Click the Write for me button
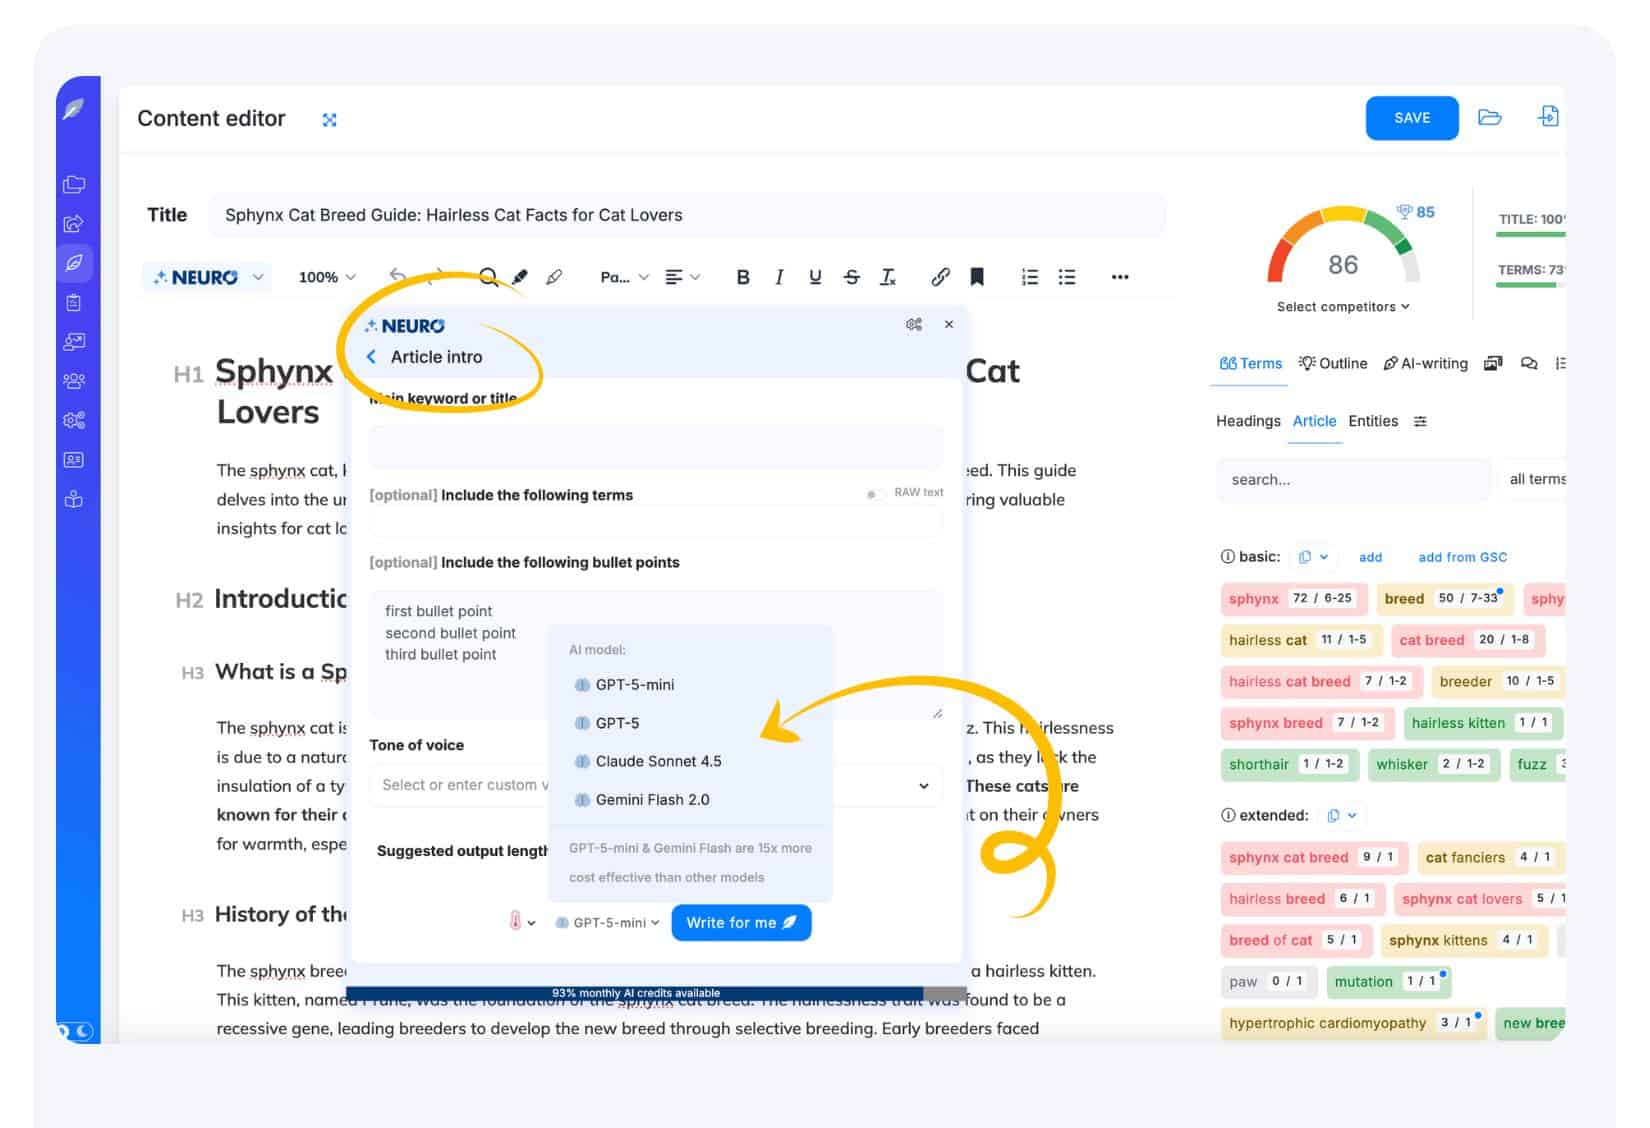This screenshot has height=1128, width=1650. (x=741, y=922)
